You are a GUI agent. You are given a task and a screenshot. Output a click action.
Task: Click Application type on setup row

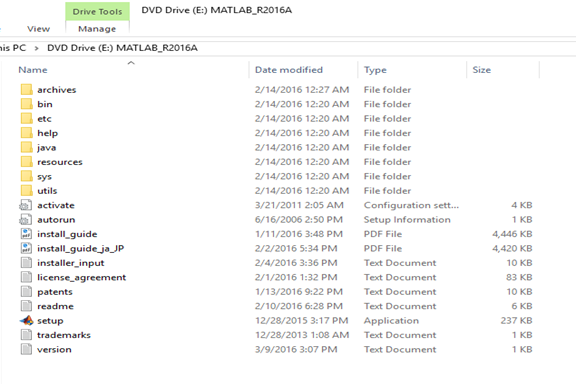(x=391, y=321)
